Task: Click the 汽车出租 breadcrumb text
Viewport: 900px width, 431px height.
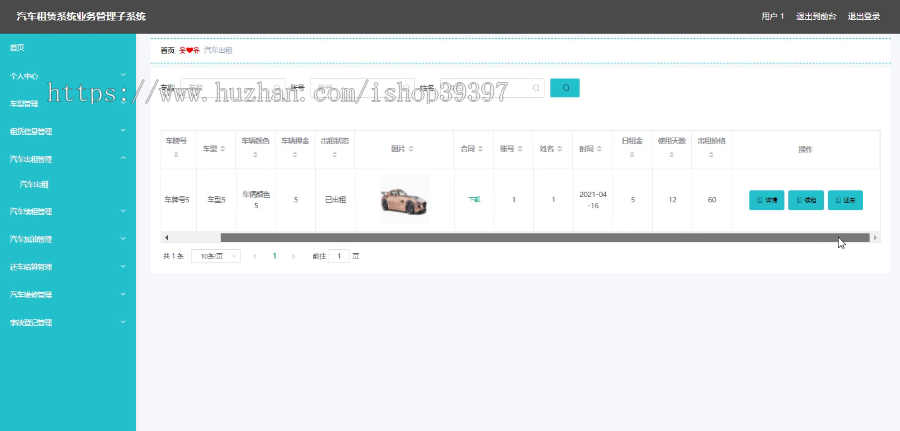Action: pos(218,51)
